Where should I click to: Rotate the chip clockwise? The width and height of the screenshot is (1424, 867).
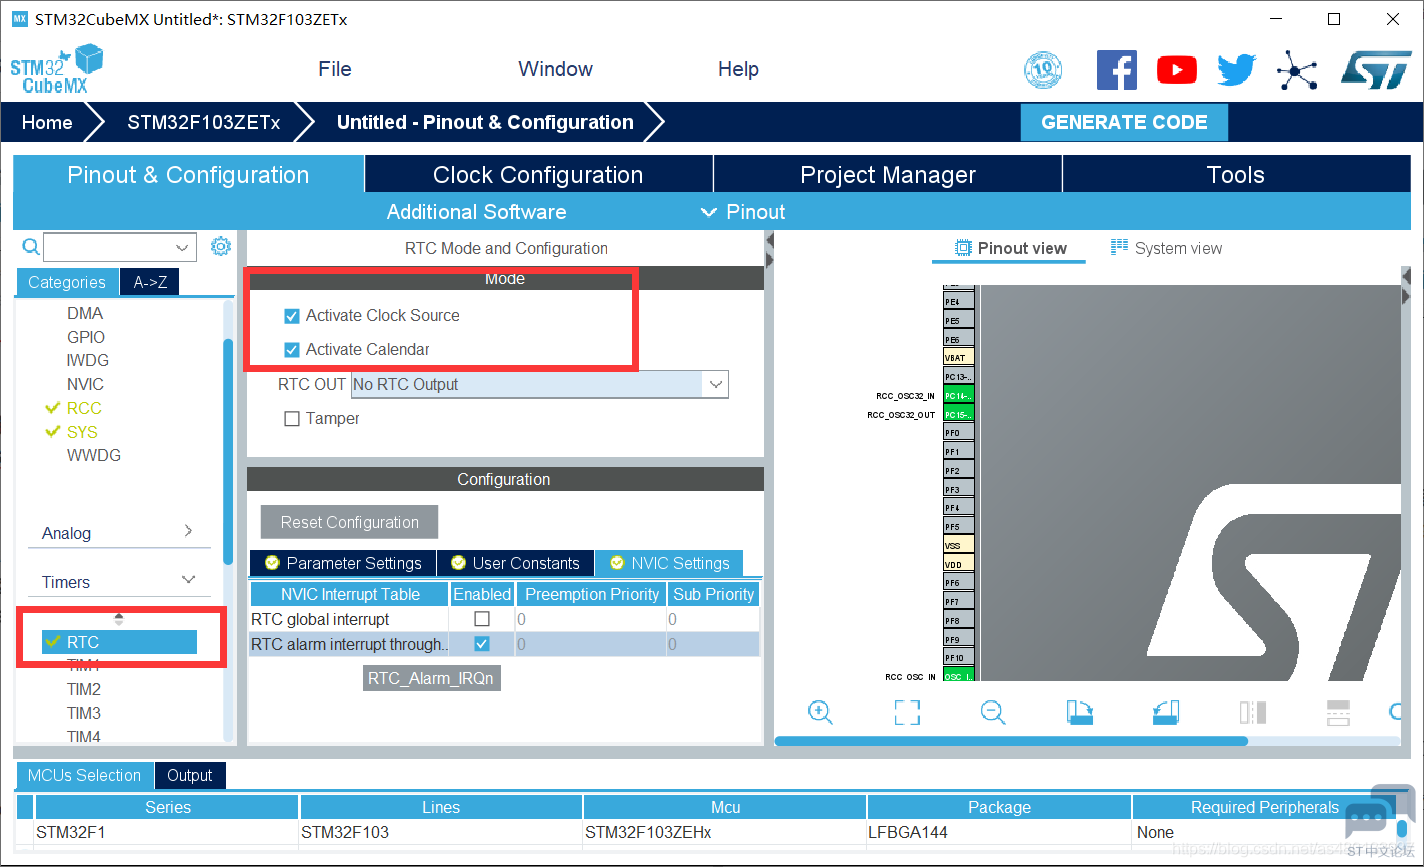(1080, 712)
